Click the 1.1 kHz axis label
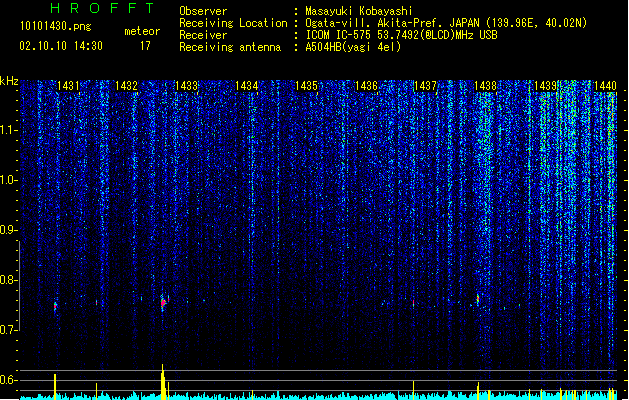Image resolution: width=629 pixels, height=400 pixels. (9, 130)
